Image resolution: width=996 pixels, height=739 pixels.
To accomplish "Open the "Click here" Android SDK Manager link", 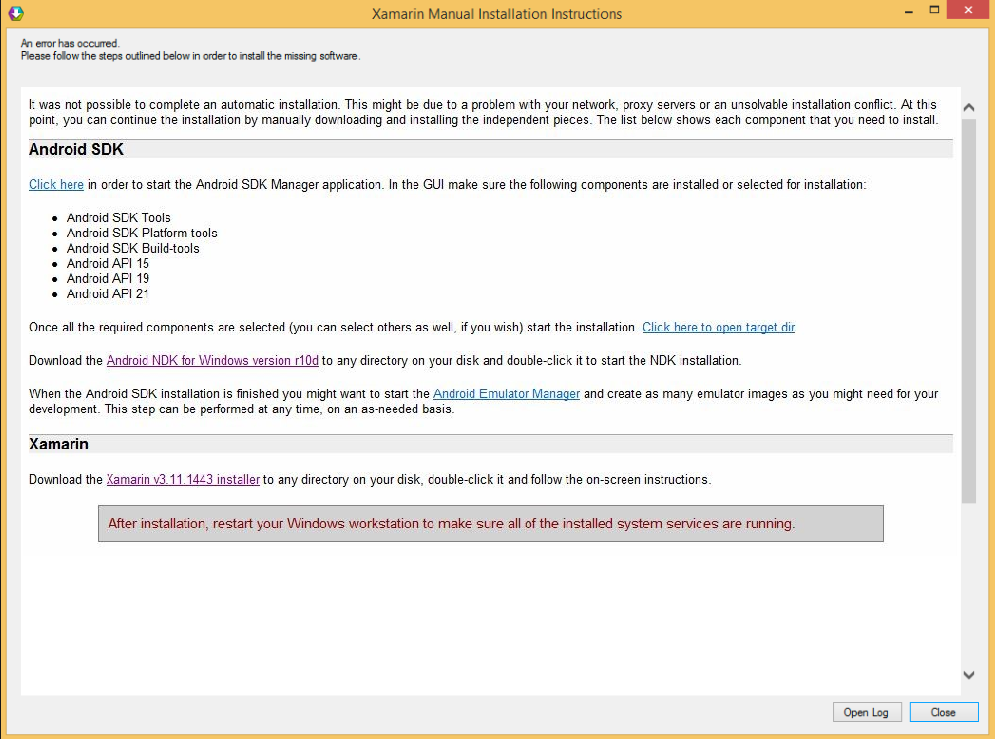I will point(56,184).
